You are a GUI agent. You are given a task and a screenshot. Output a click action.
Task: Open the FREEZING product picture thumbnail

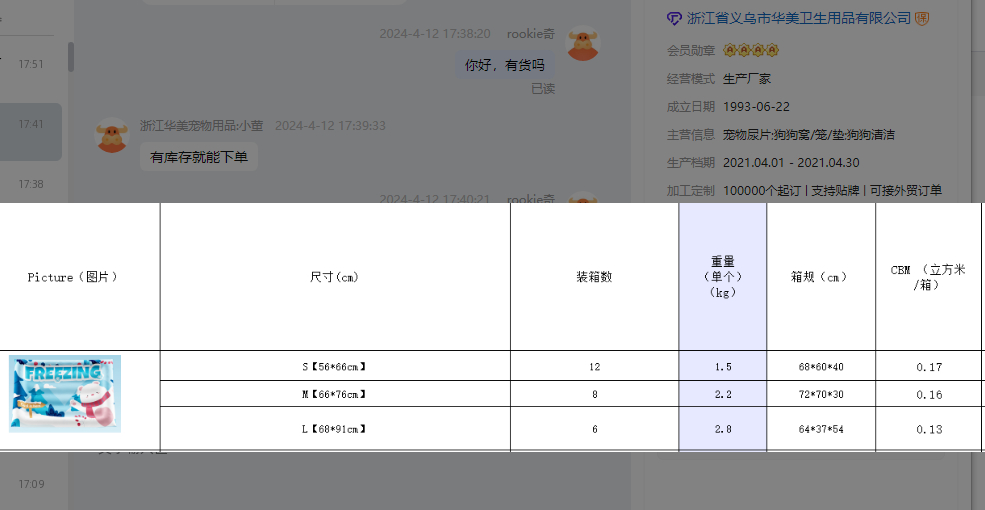[65, 393]
